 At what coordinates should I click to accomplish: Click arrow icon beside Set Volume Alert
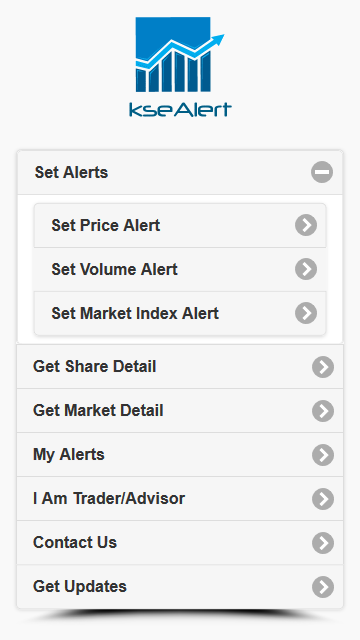(306, 269)
